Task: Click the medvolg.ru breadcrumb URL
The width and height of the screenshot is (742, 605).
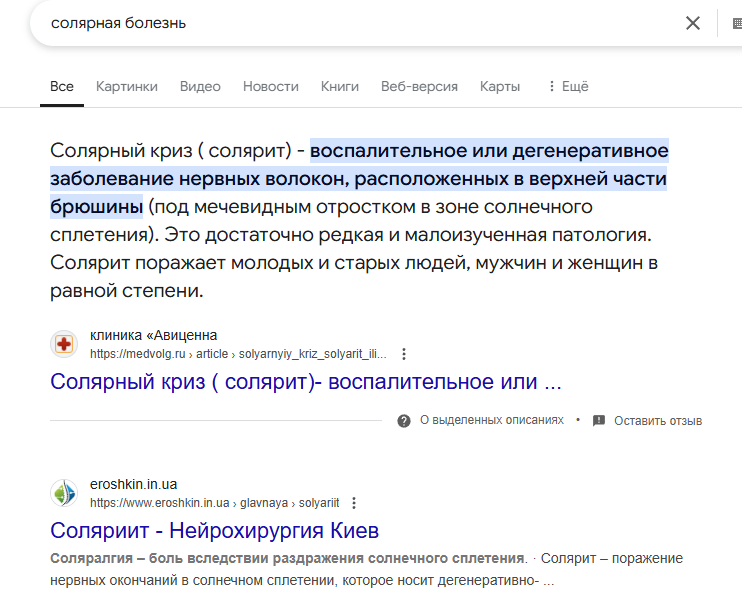Action: point(238,354)
